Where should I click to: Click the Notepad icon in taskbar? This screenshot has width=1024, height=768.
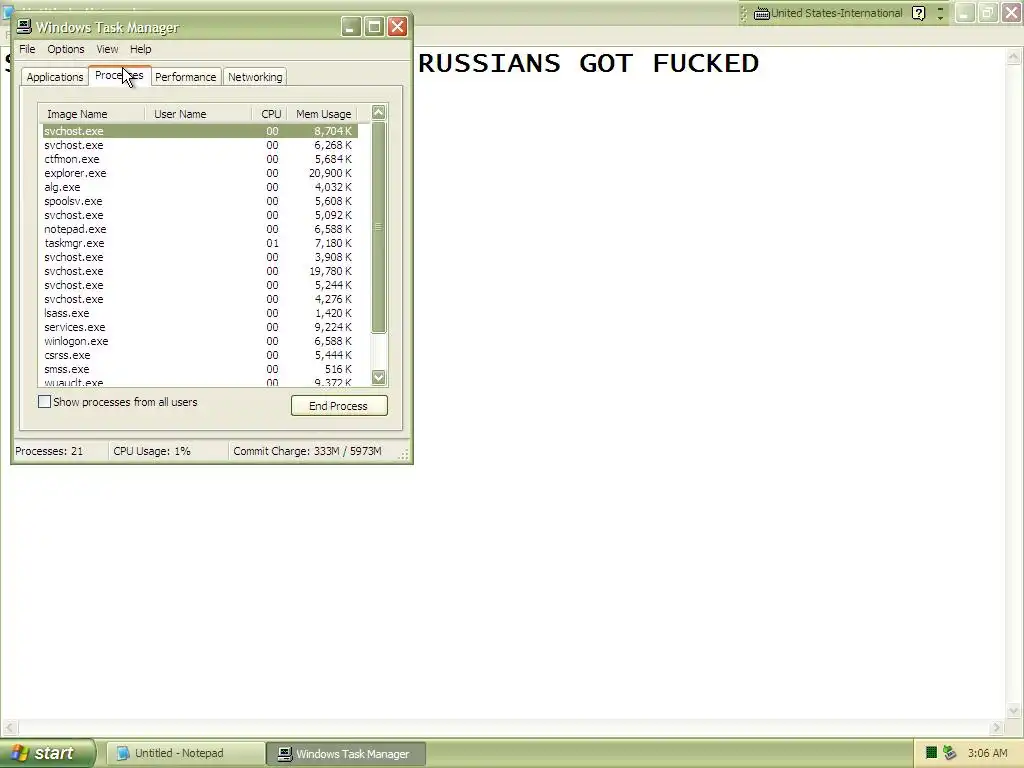pyautogui.click(x=123, y=753)
